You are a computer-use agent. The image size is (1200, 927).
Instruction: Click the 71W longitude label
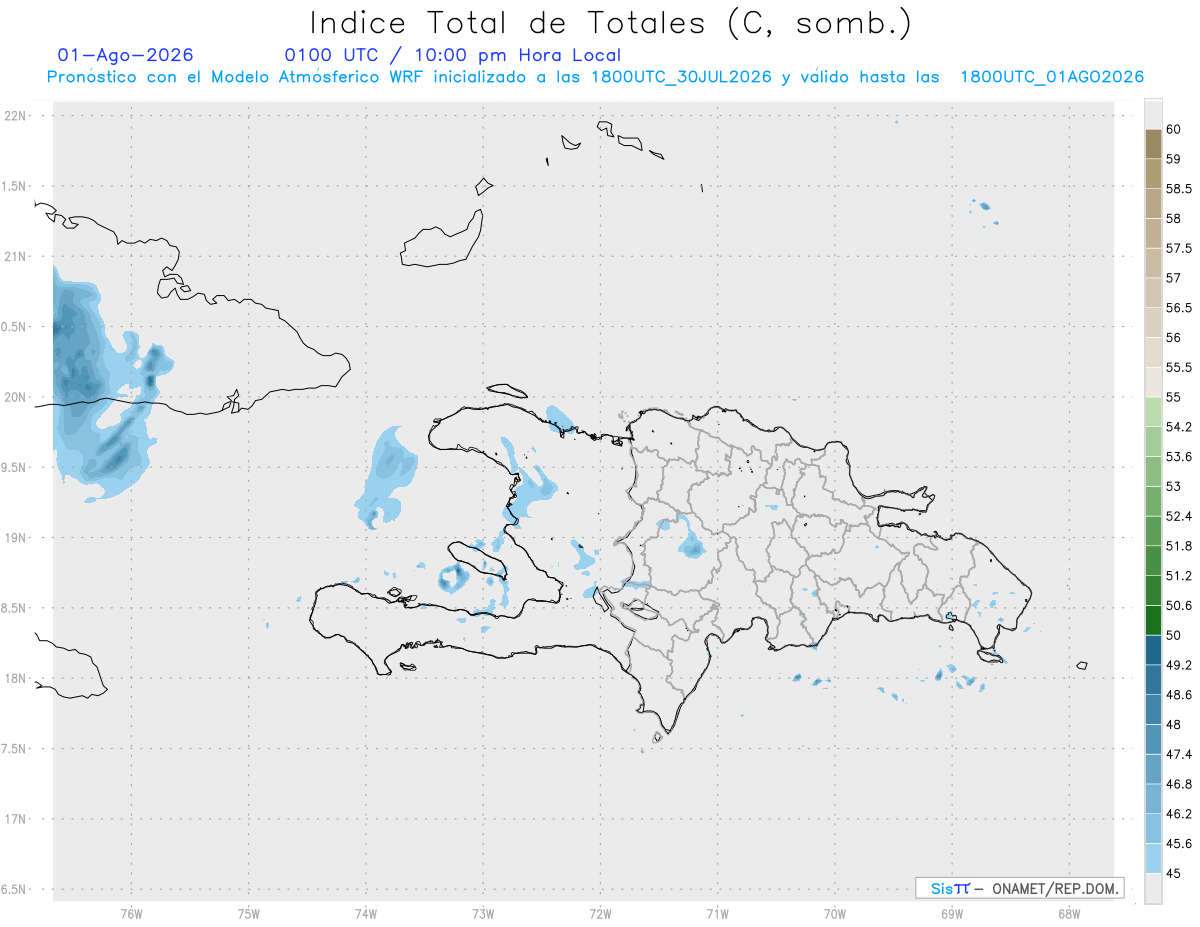(717, 914)
